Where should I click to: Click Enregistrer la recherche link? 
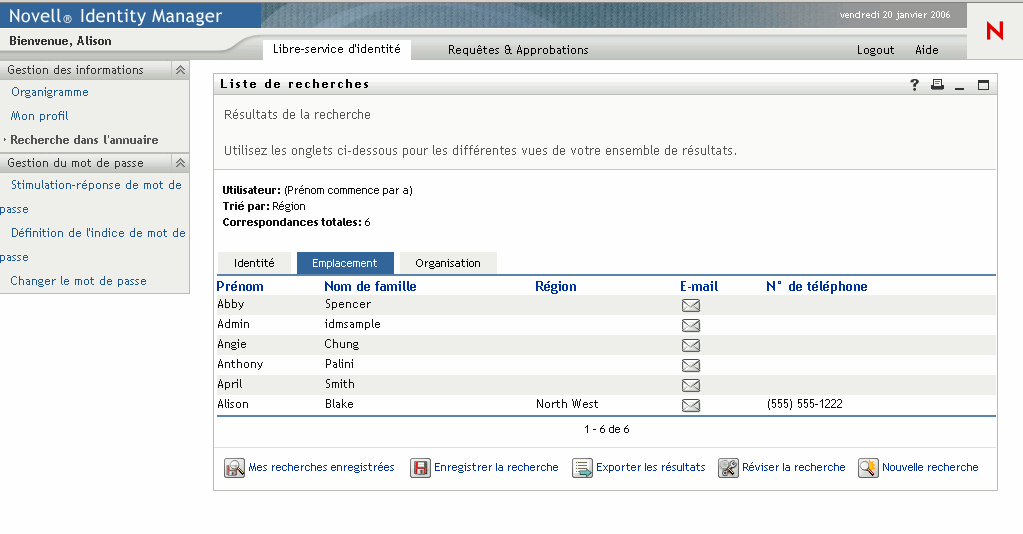pos(496,467)
